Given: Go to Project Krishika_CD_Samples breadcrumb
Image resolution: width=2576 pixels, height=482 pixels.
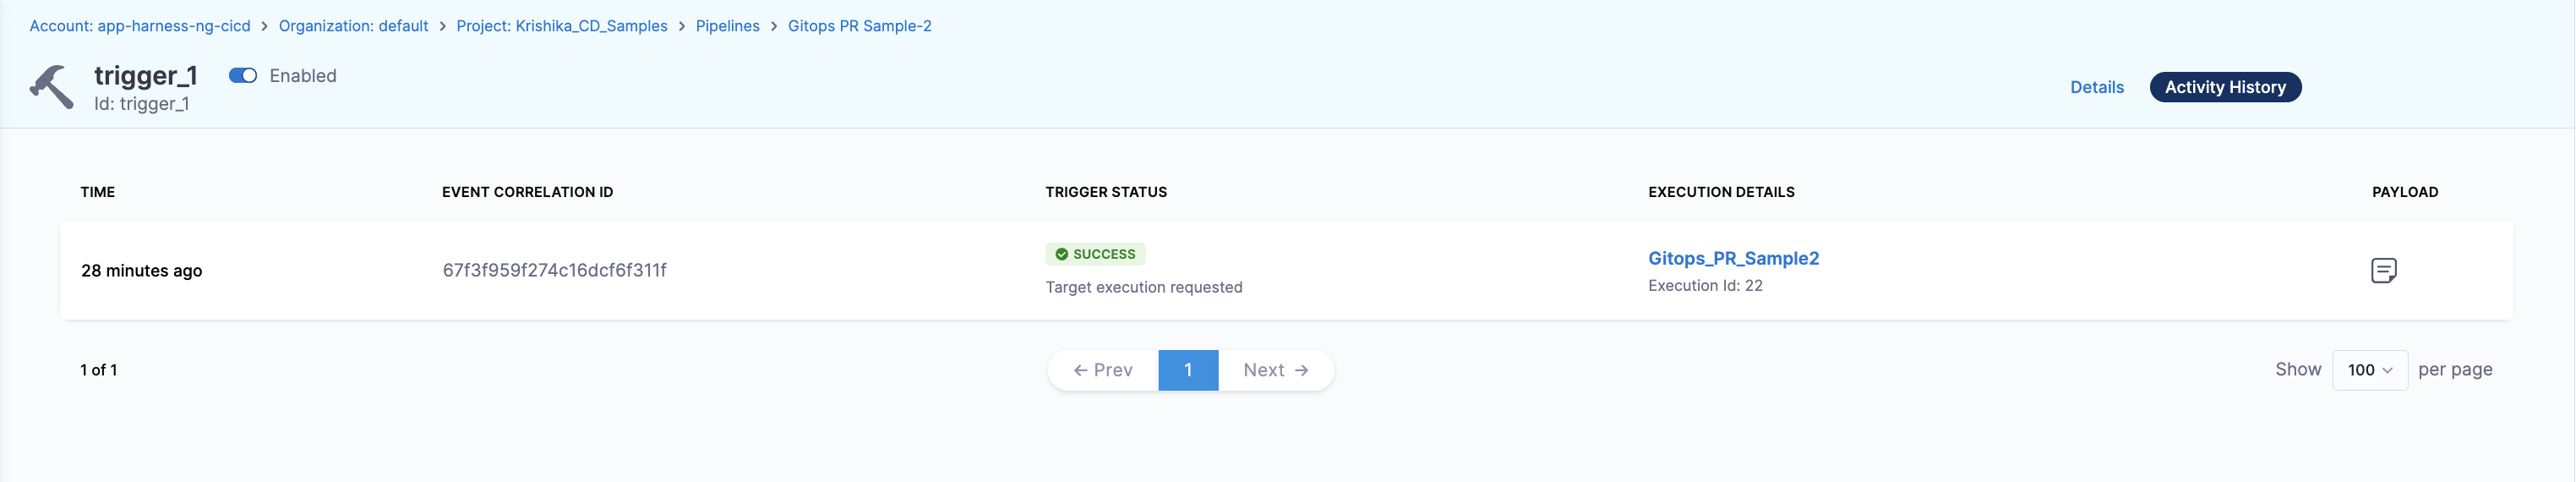Looking at the screenshot, I should [562, 26].
